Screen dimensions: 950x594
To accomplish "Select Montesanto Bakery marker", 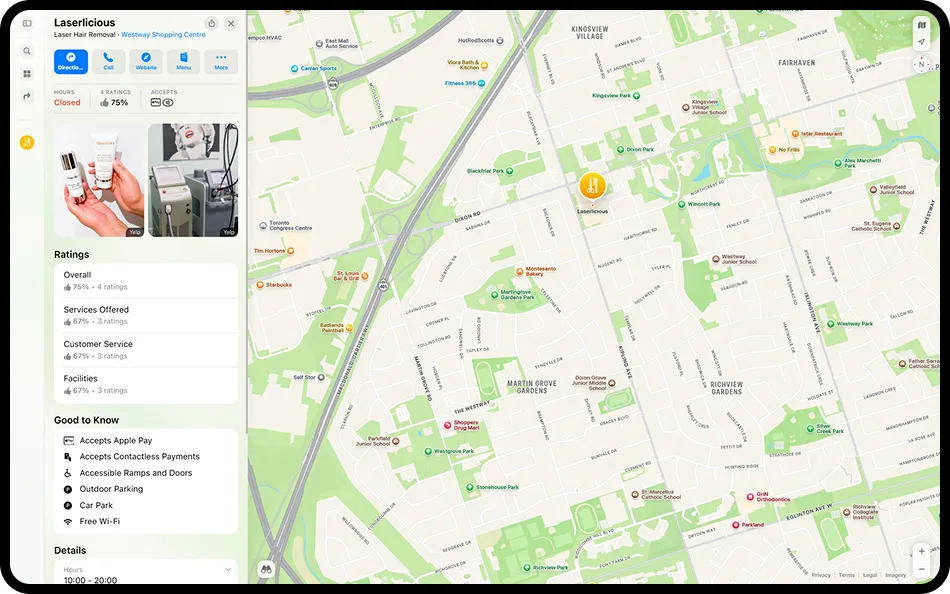I will coord(519,271).
